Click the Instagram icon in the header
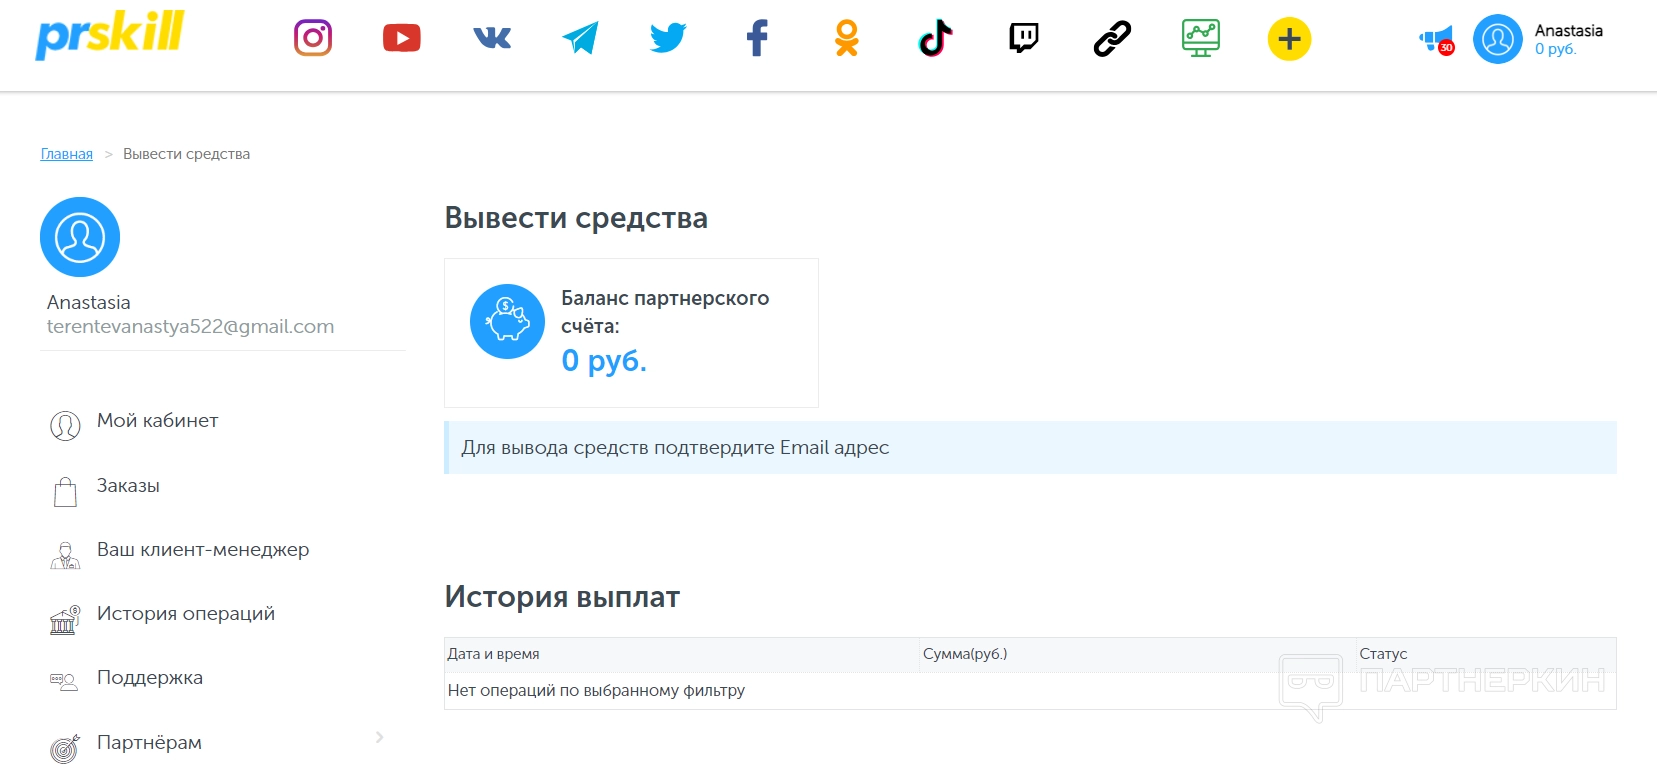The width and height of the screenshot is (1657, 776). [x=313, y=39]
